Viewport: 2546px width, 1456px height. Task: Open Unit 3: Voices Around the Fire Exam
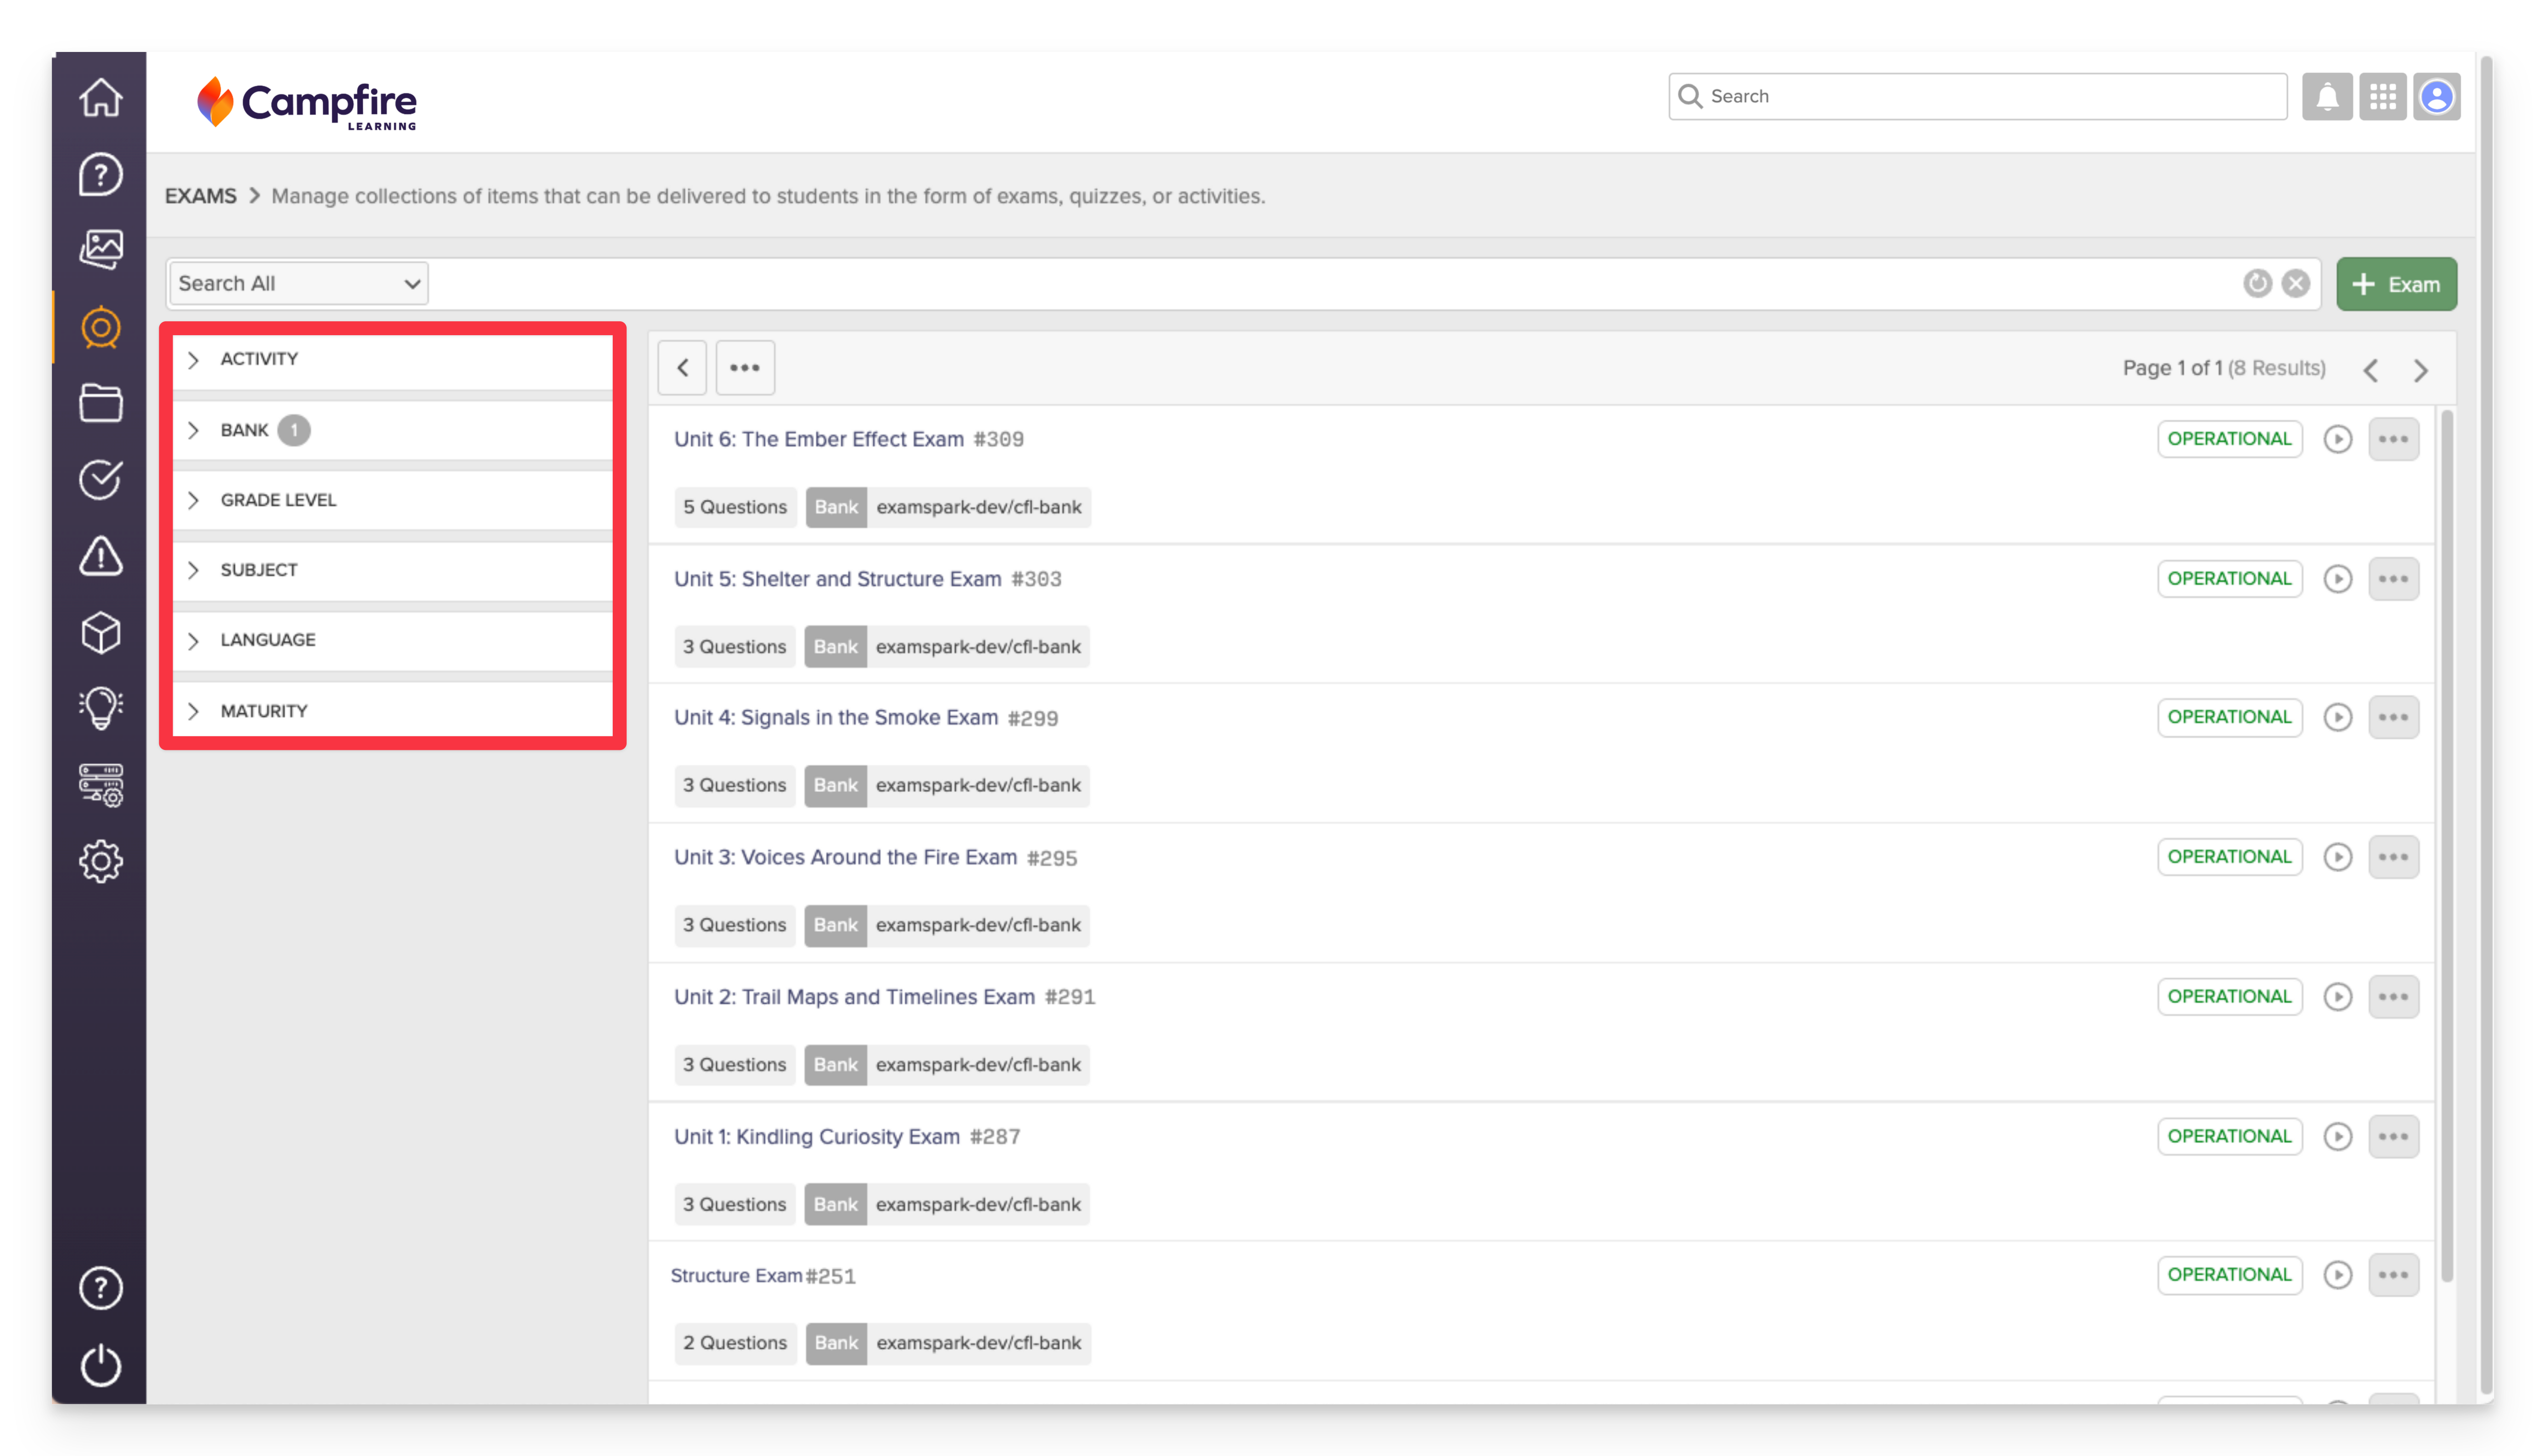[845, 857]
